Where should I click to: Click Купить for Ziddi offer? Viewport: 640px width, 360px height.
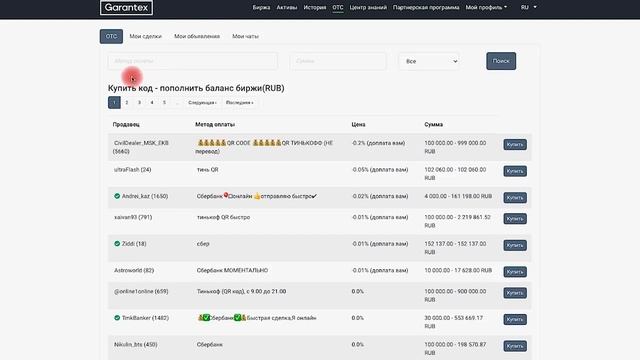coord(515,245)
